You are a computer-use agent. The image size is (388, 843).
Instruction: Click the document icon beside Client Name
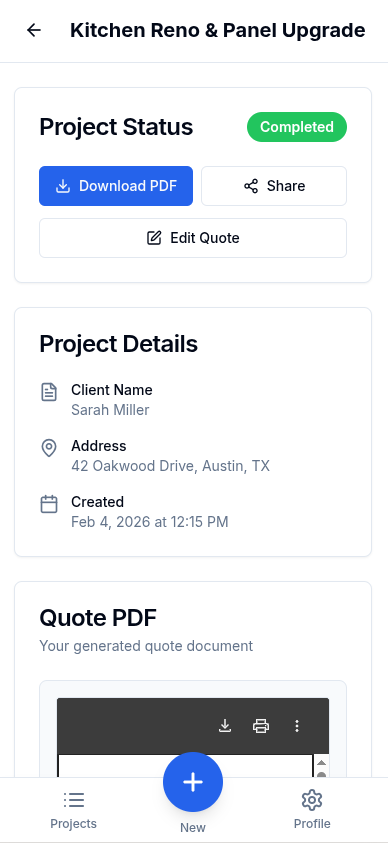click(49, 391)
